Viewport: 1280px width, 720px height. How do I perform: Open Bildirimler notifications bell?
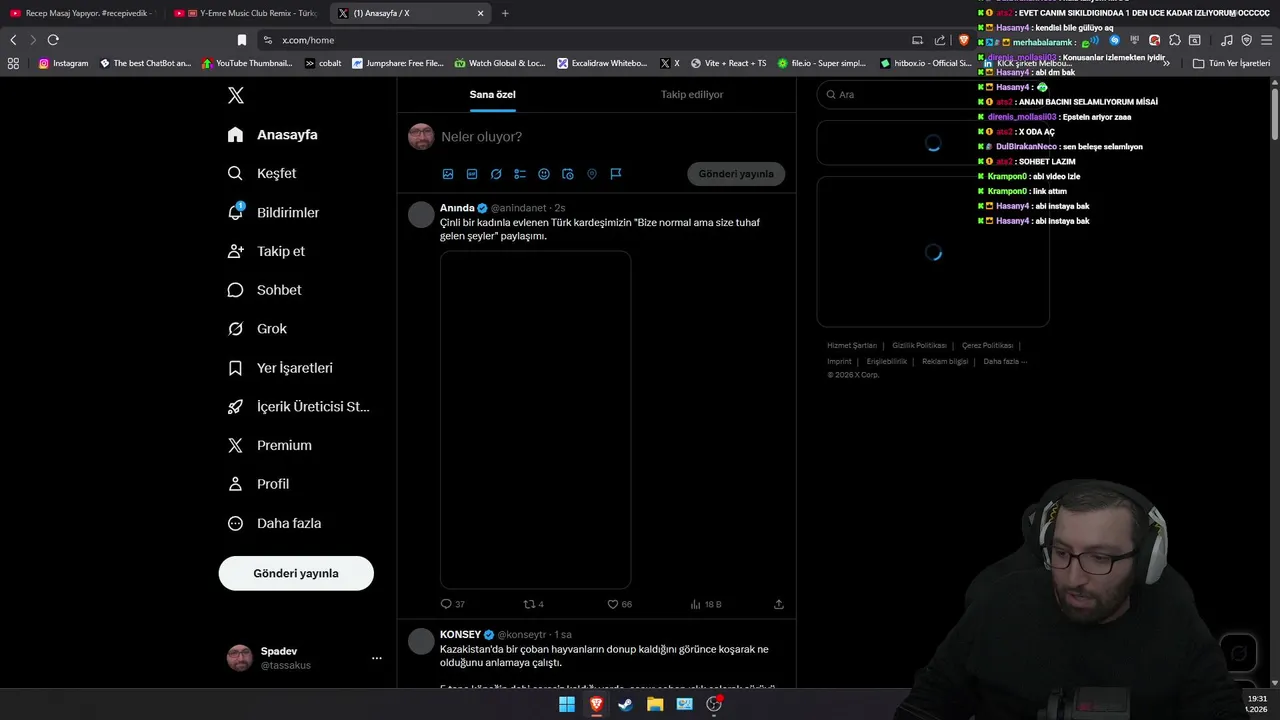click(x=274, y=212)
